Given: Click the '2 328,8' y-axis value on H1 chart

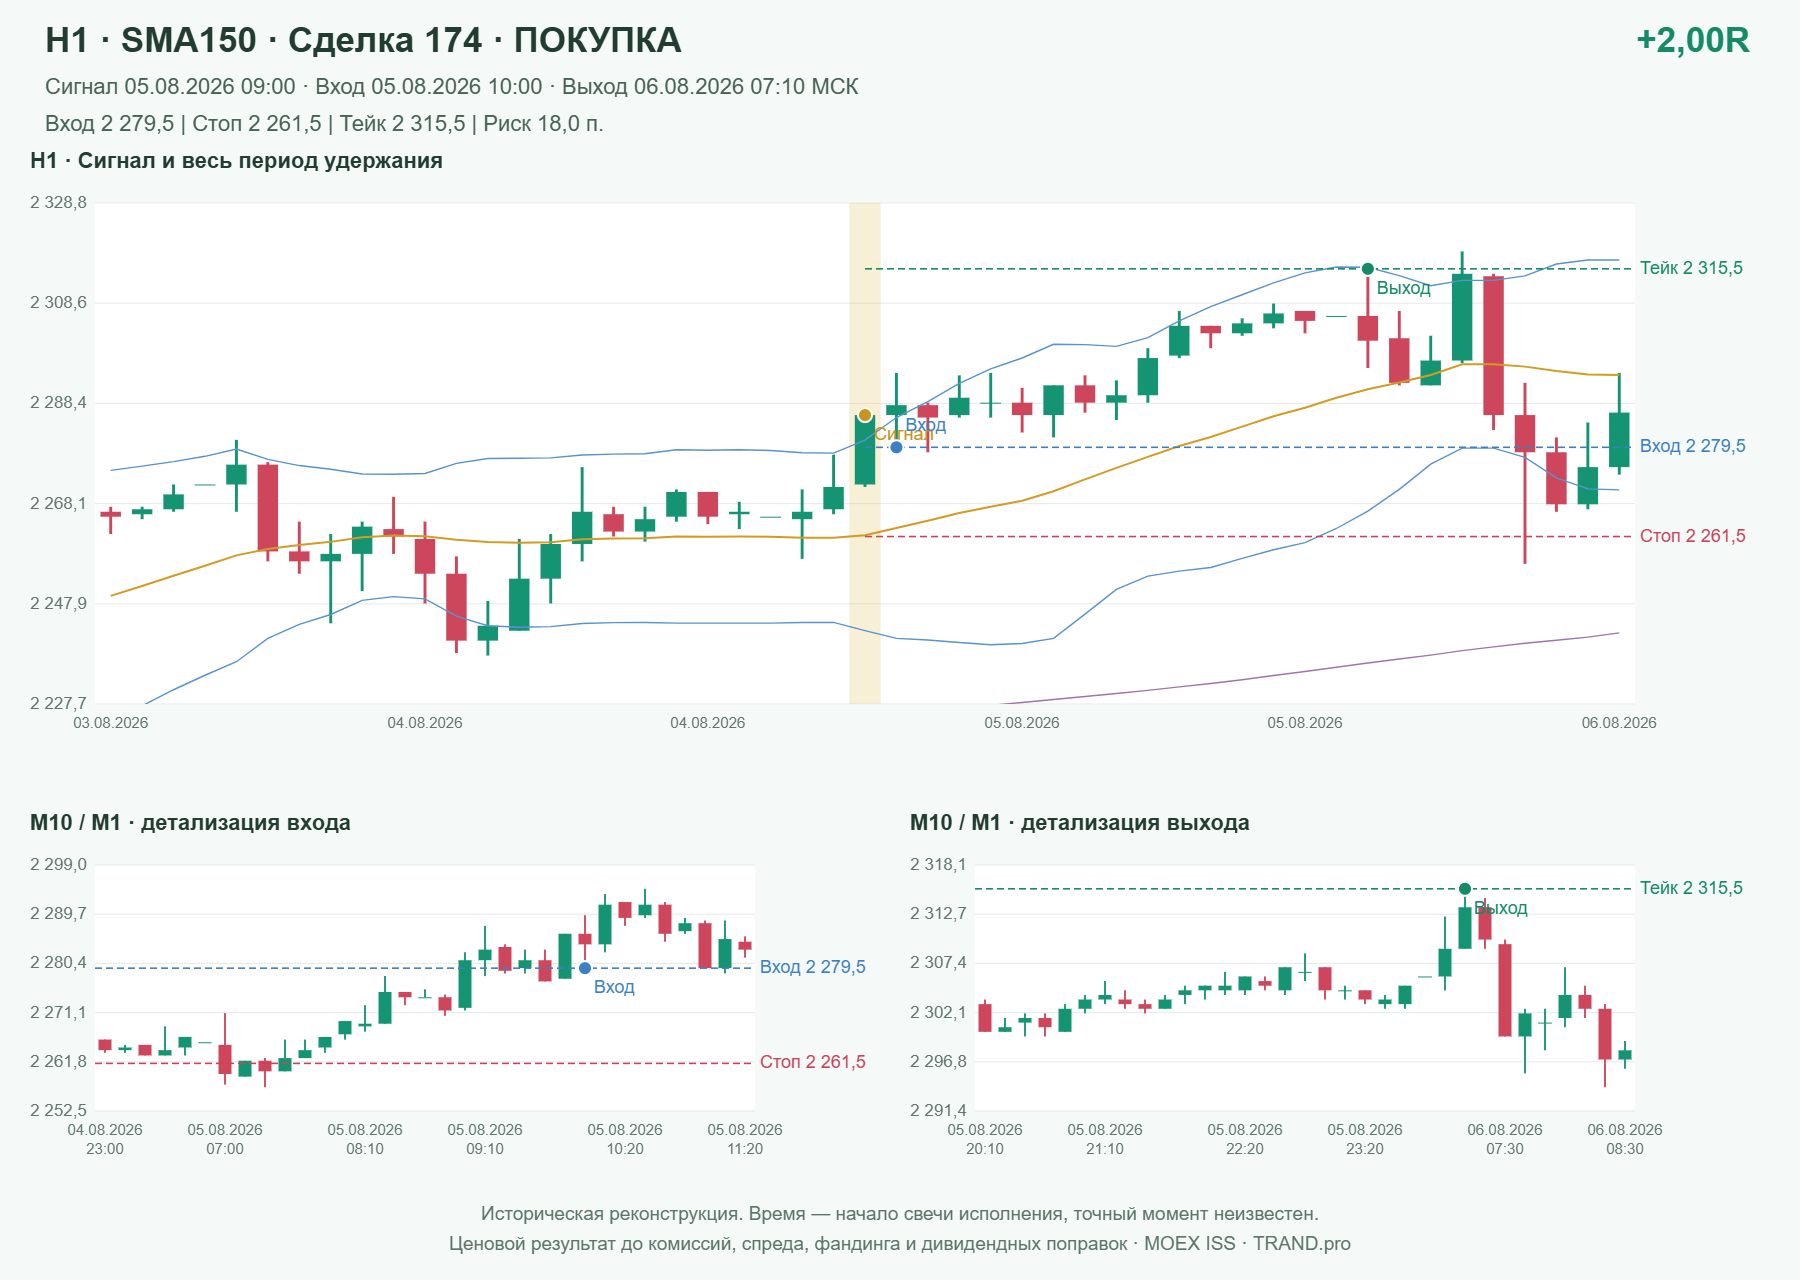Looking at the screenshot, I should click(58, 203).
